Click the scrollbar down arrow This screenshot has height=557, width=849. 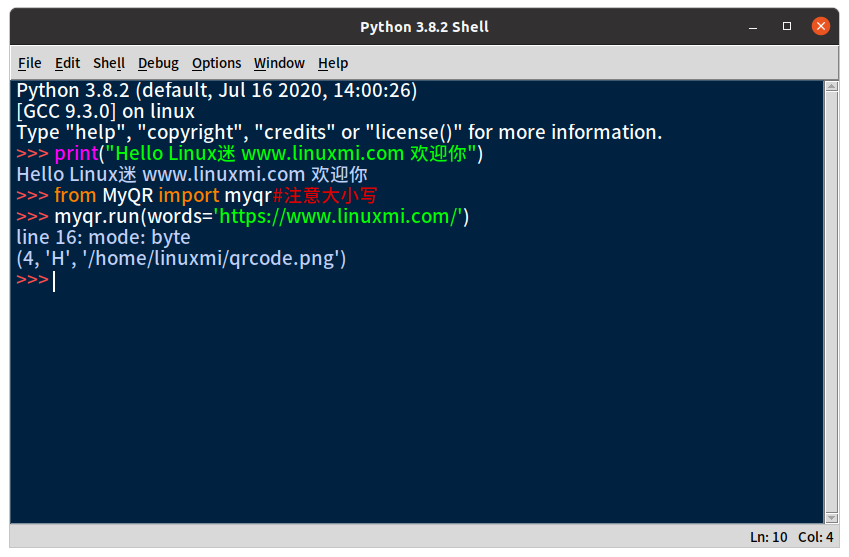pos(831,518)
